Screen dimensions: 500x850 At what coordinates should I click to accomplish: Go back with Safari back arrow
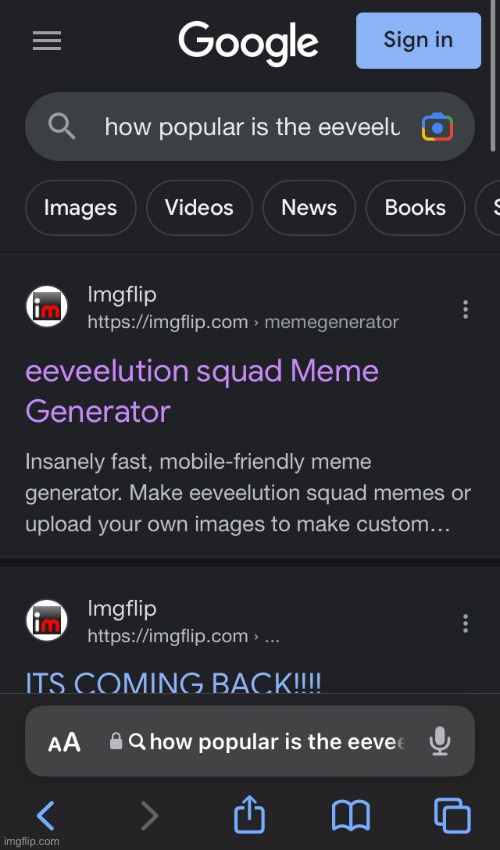pos(46,815)
